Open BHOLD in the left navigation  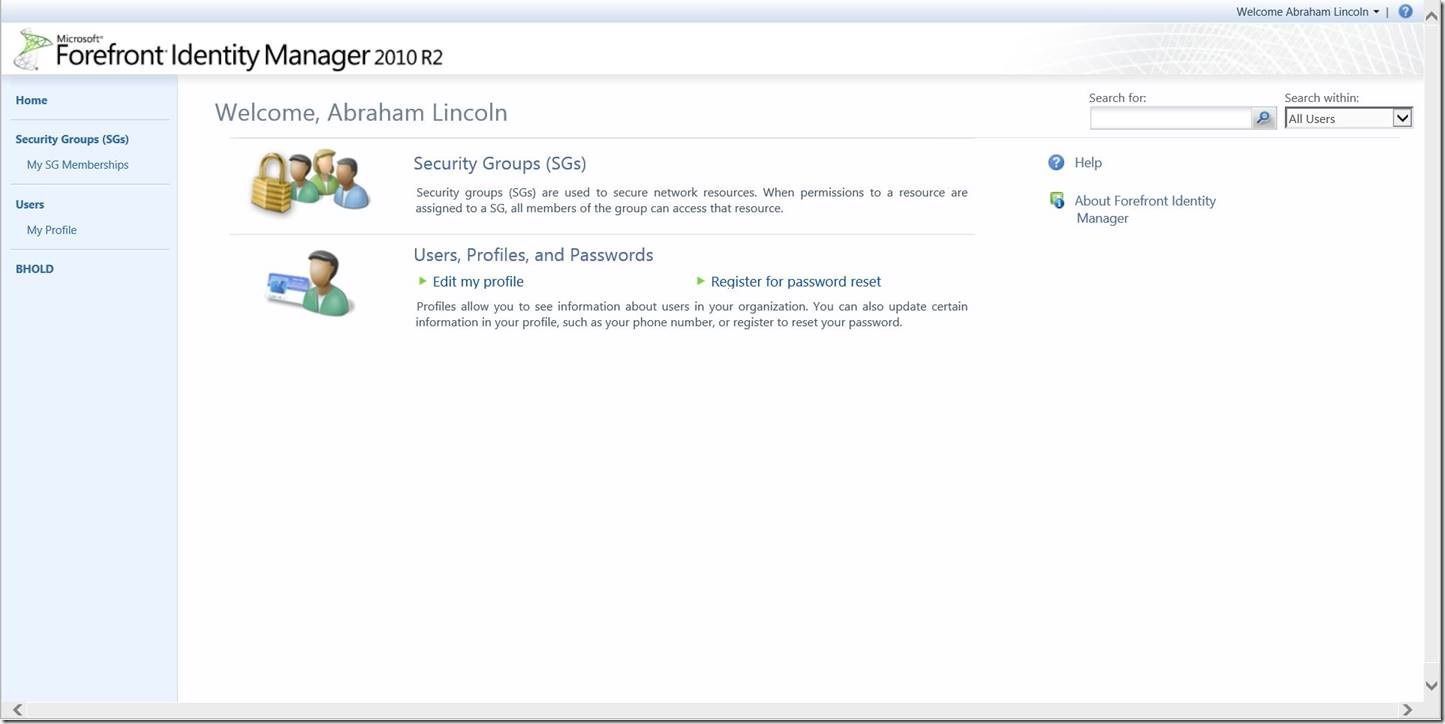tap(35, 269)
